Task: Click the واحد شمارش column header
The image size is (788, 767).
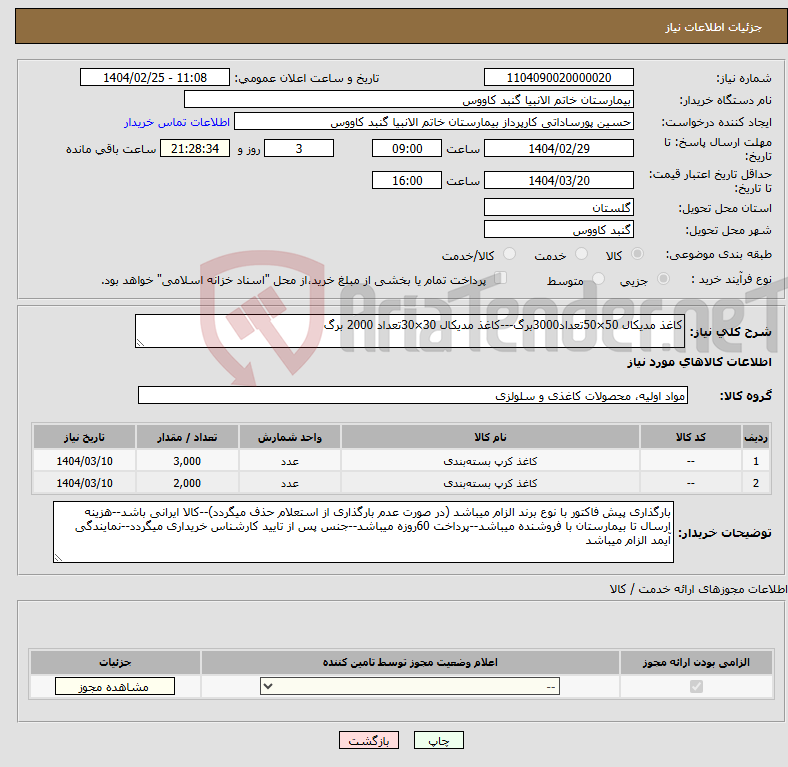Action: tap(290, 437)
